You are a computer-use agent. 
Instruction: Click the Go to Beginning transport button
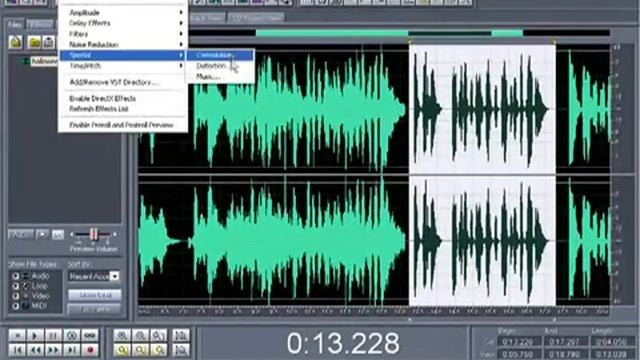point(17,350)
